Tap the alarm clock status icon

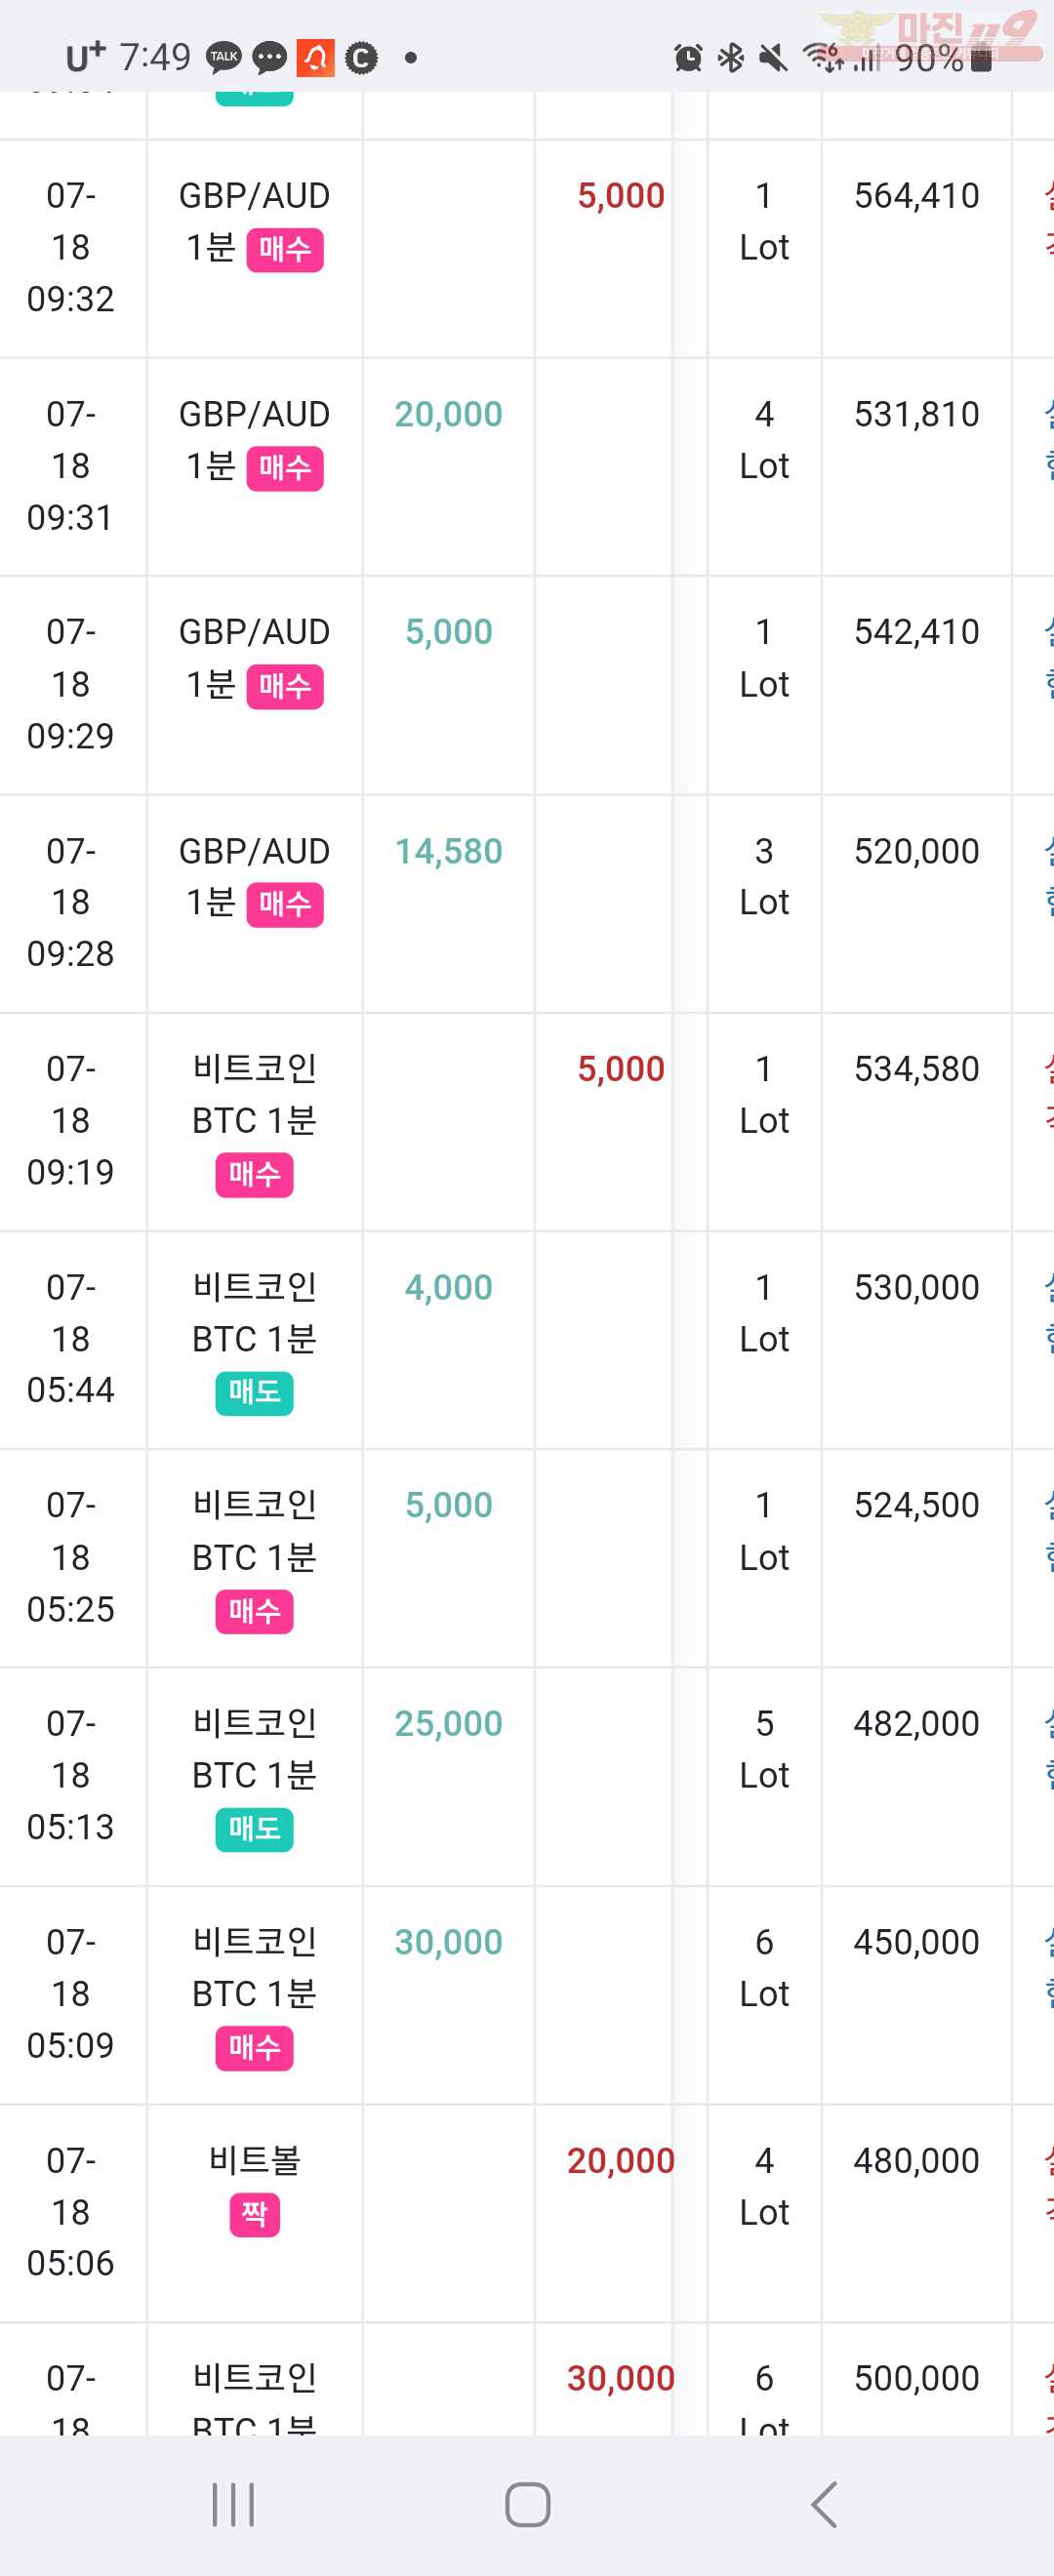click(688, 58)
